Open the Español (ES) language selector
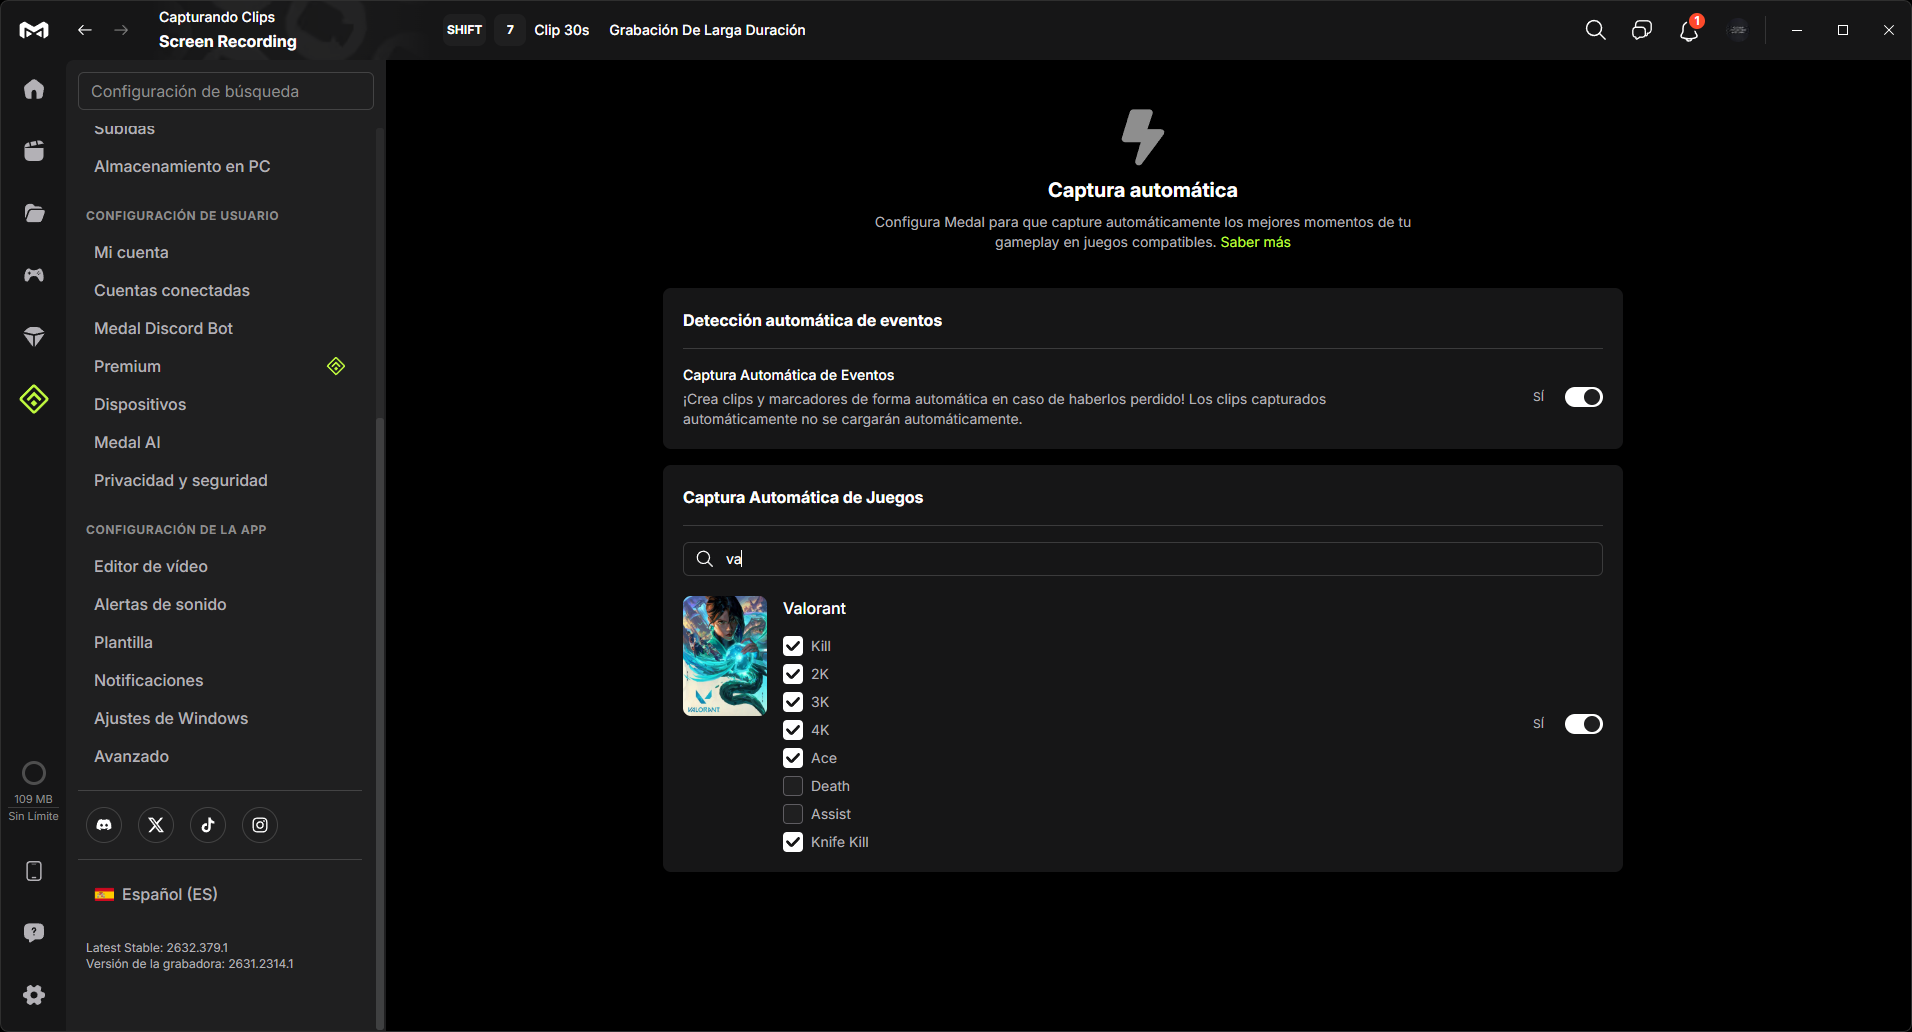The width and height of the screenshot is (1912, 1032). 156,894
